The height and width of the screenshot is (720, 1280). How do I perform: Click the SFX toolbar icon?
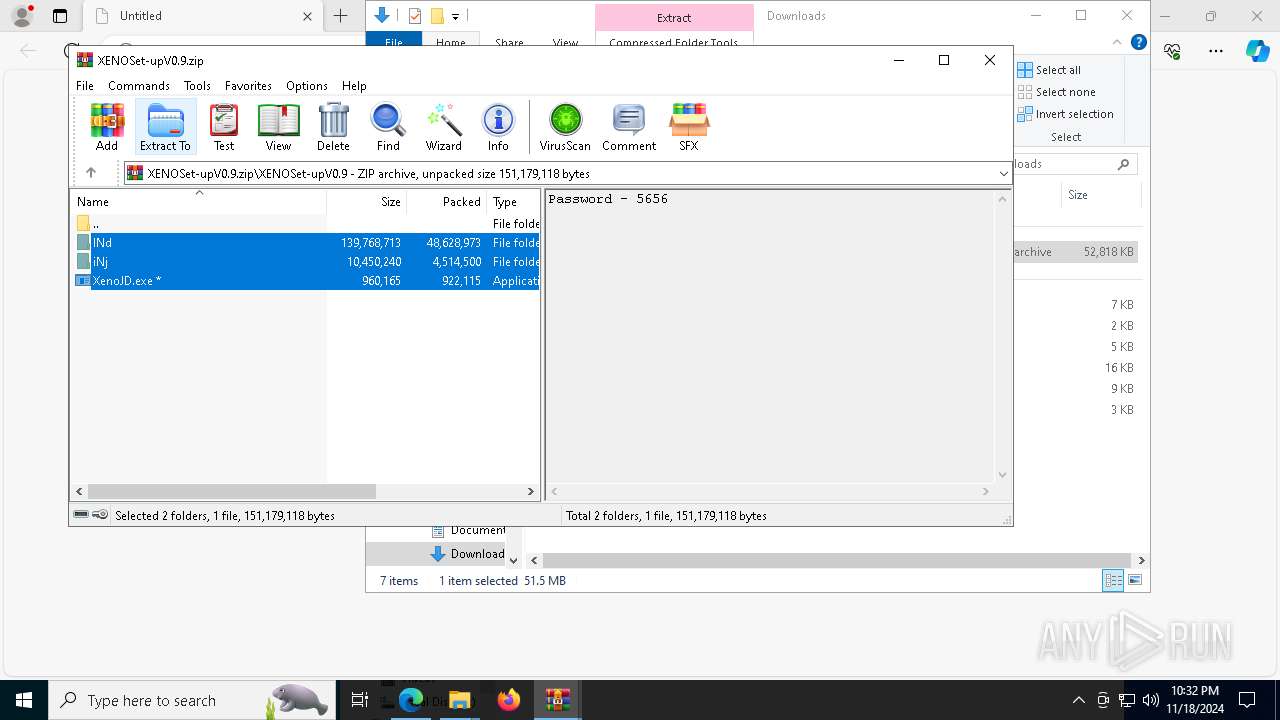coord(689,127)
